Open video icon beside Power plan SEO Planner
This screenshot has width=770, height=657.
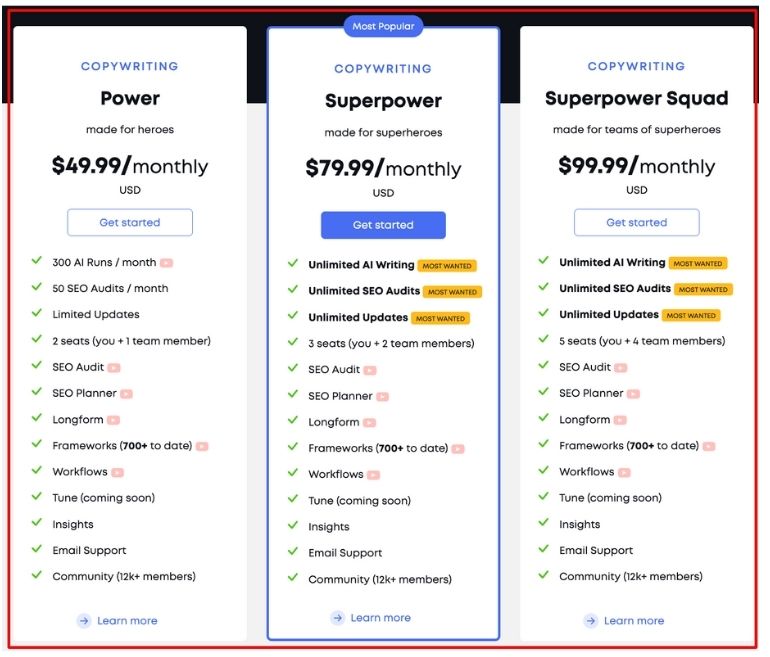[126, 394]
